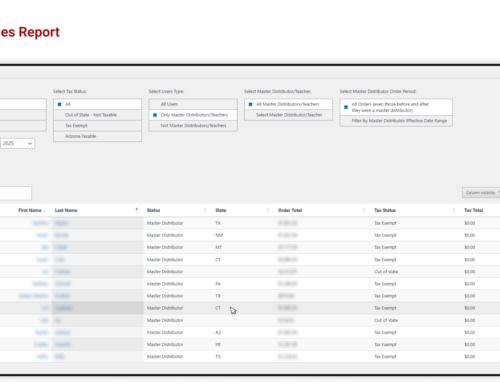The height and width of the screenshot is (383, 500).
Task: Click $0.00 tax total in PA row
Action: 470,284
